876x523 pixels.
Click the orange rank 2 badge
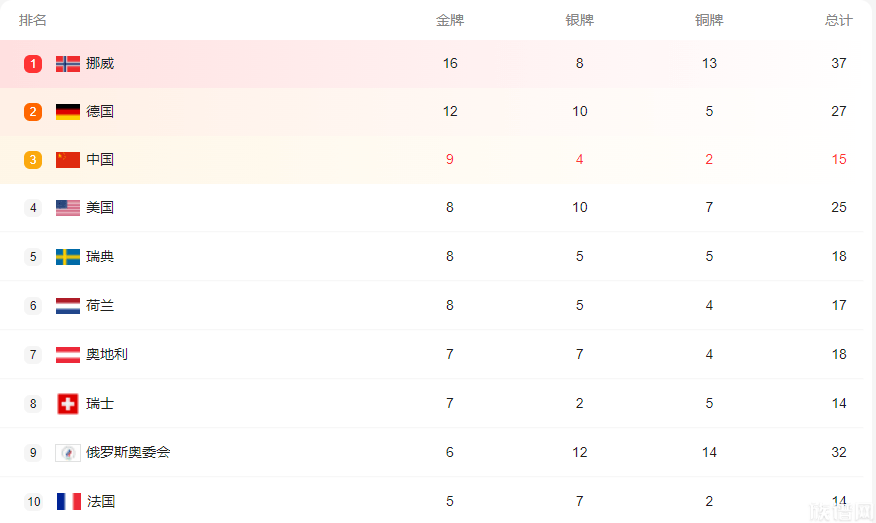[33, 112]
